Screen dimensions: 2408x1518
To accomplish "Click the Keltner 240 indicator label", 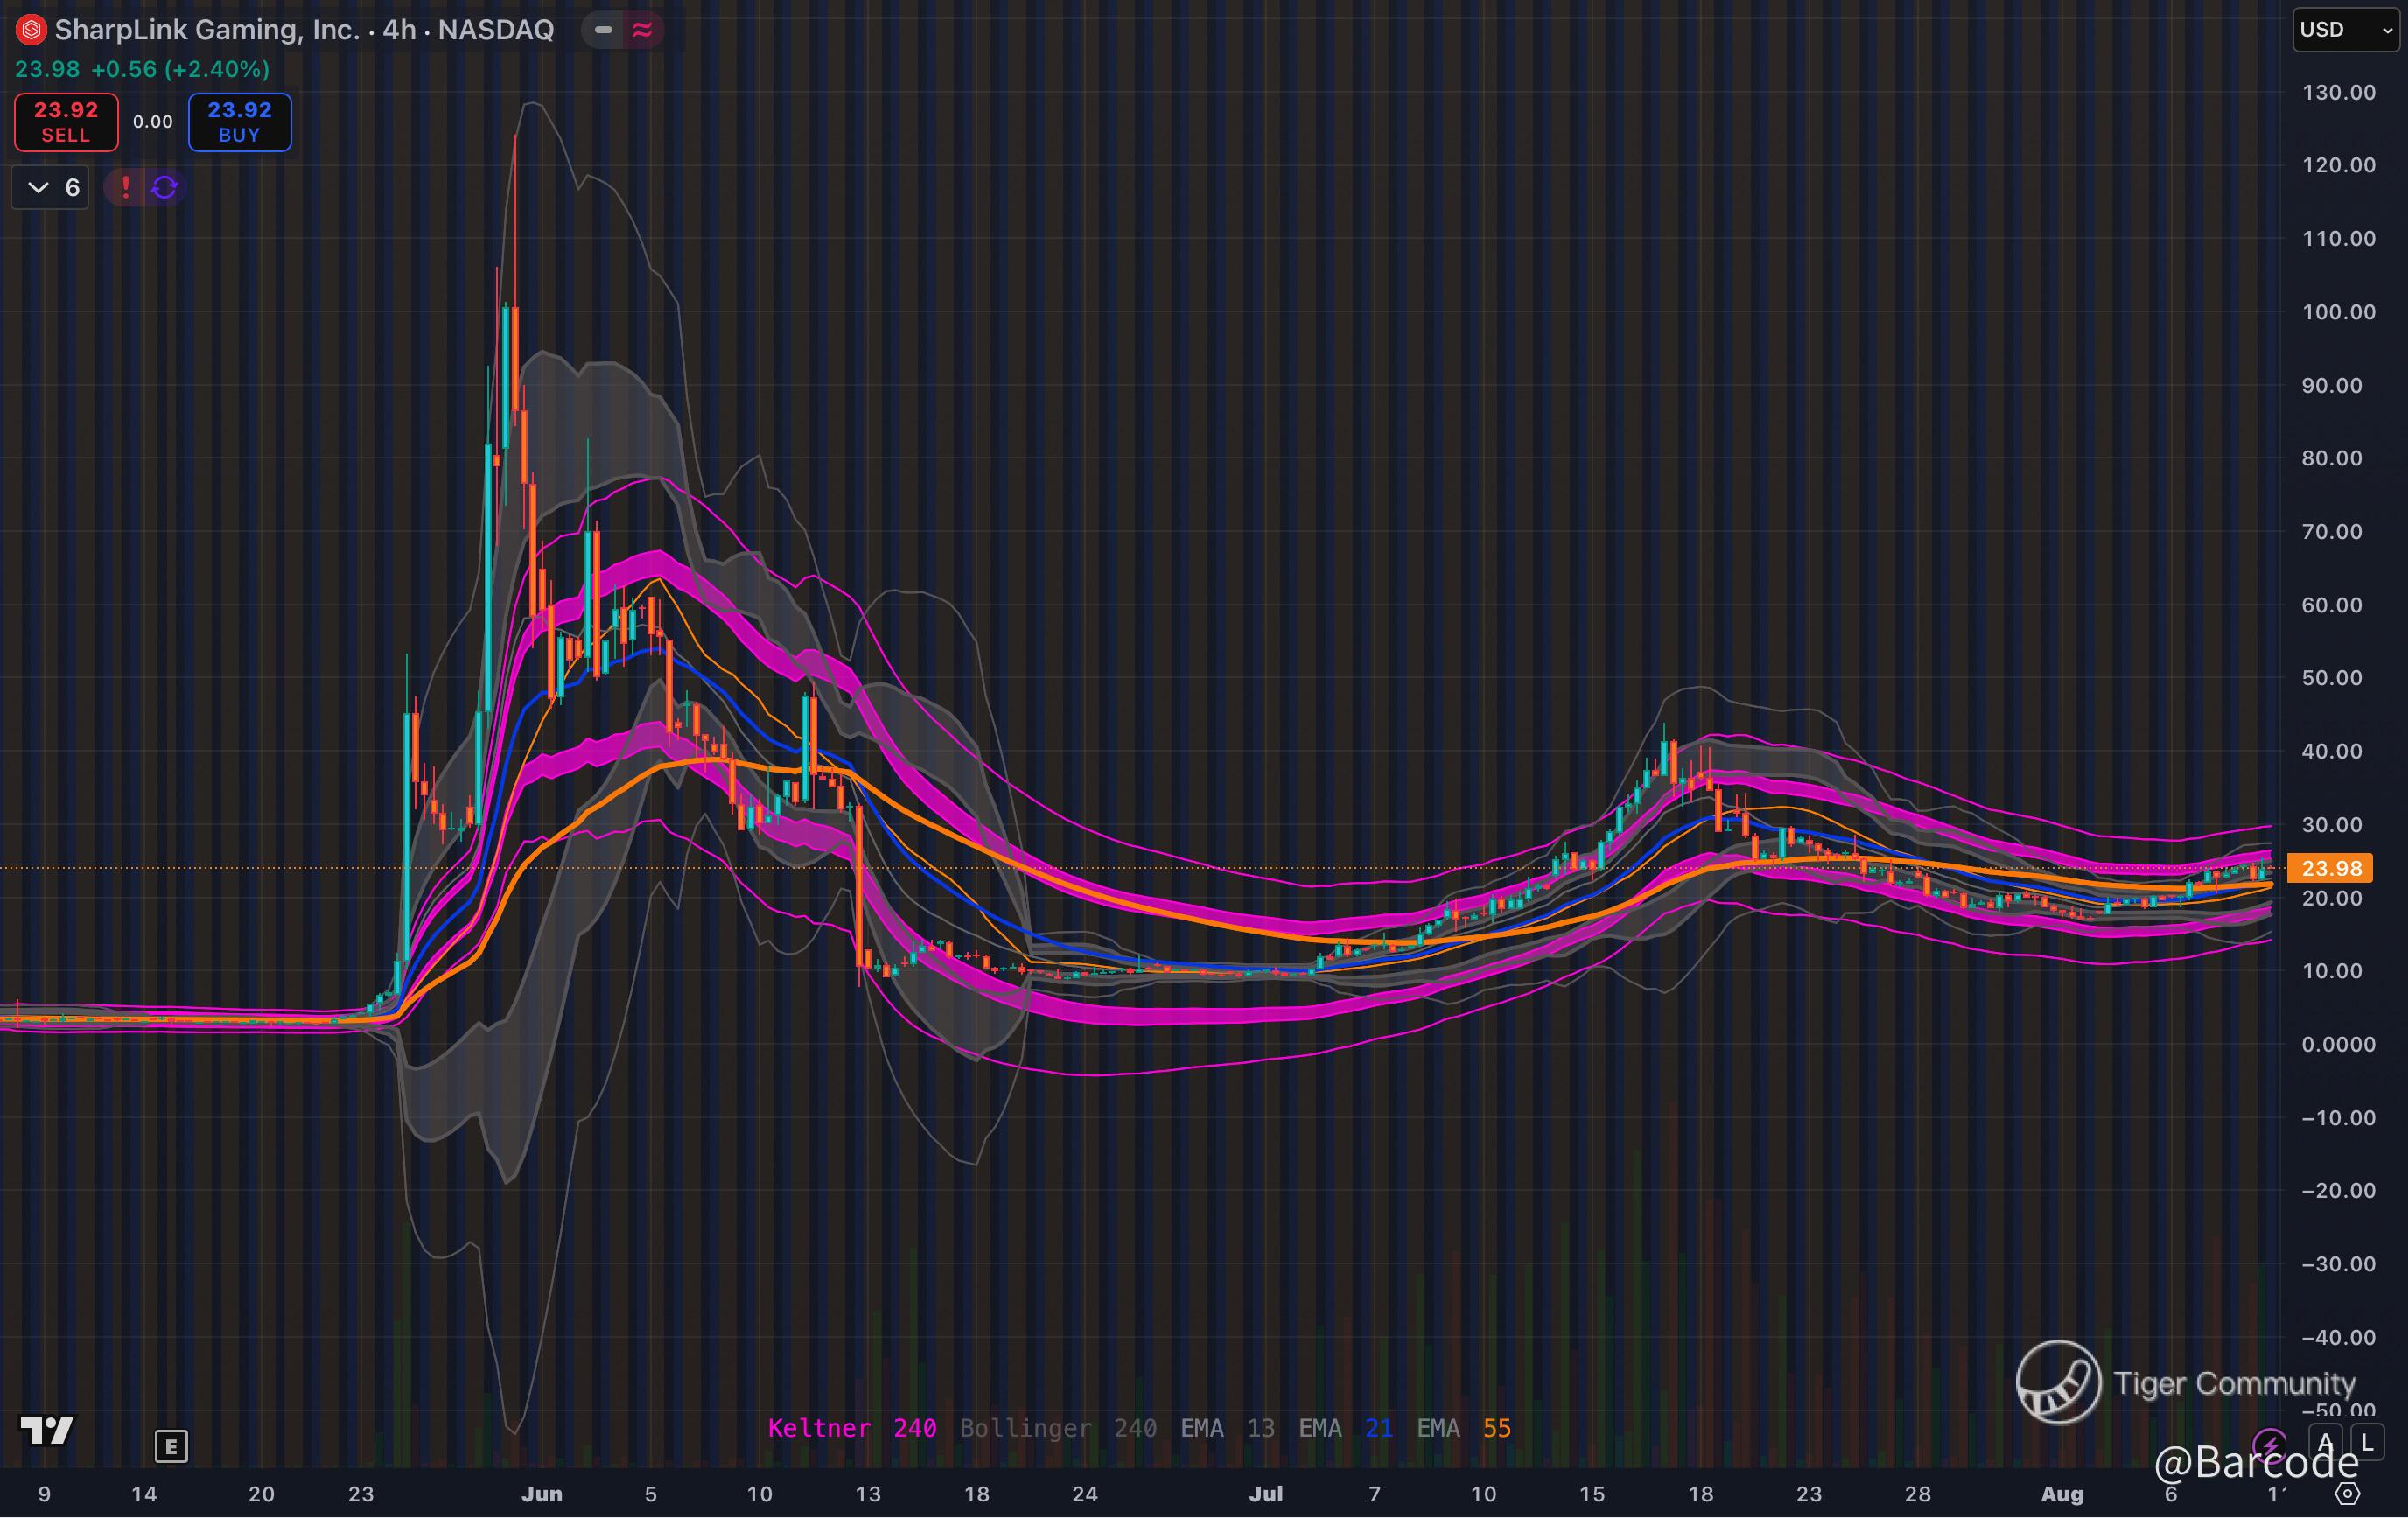I will tap(852, 1428).
